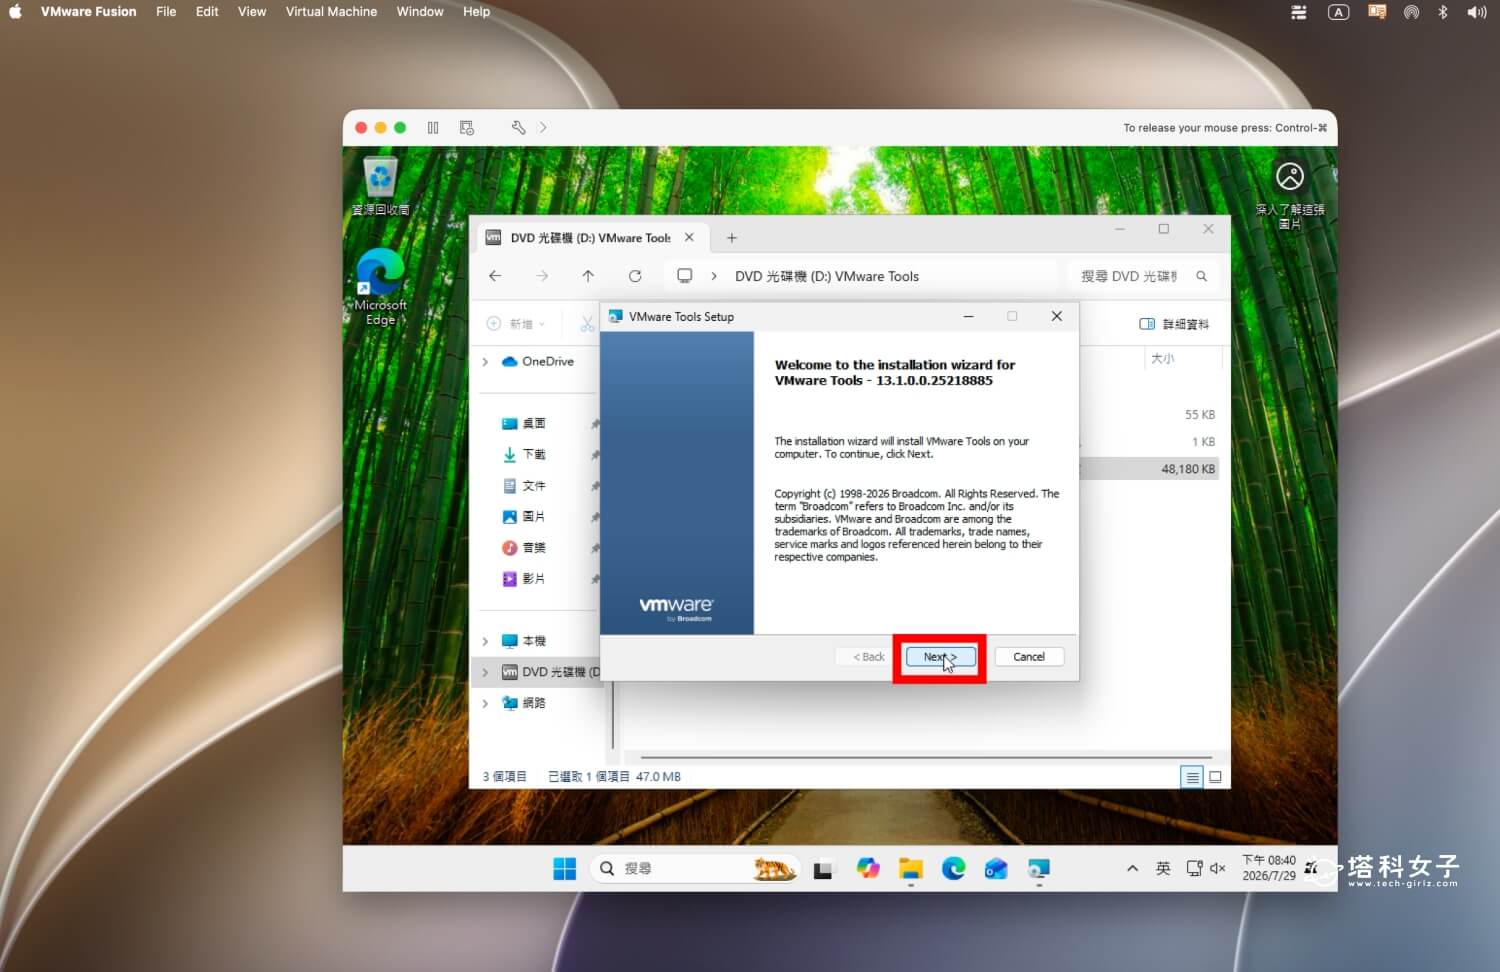
Task: Click DVD 光碟機 (D:) VMware Tools address path
Action: pyautogui.click(x=826, y=276)
